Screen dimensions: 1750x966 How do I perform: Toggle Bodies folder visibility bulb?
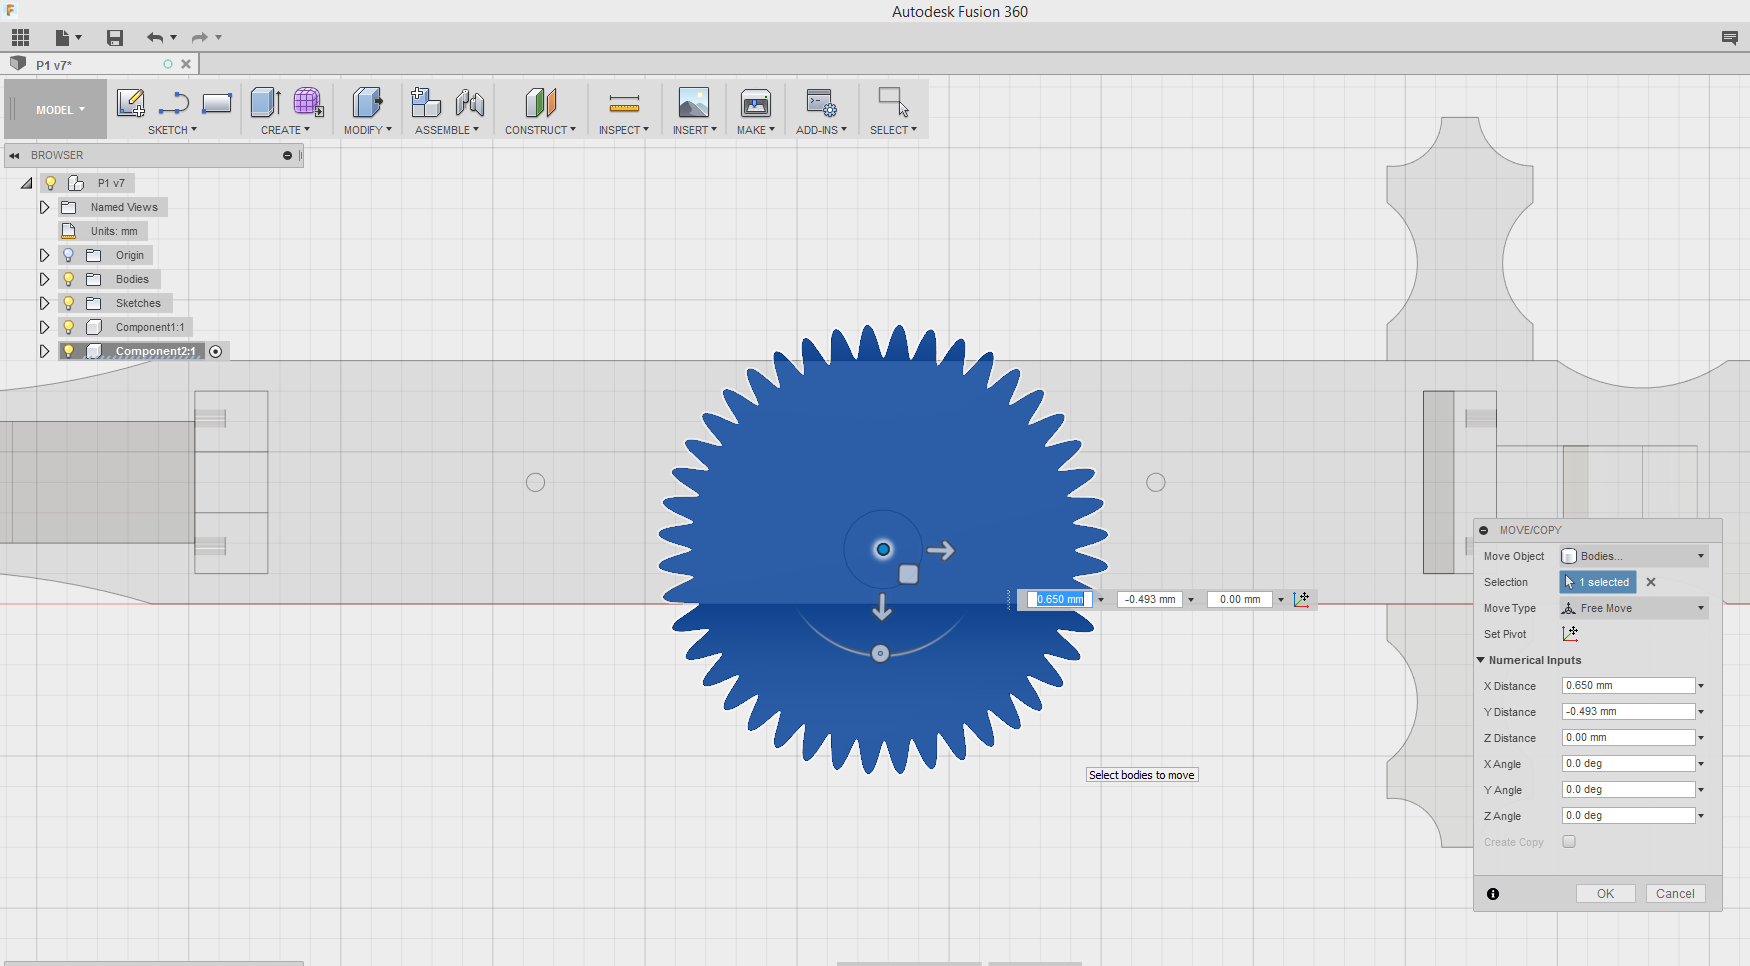tap(69, 279)
